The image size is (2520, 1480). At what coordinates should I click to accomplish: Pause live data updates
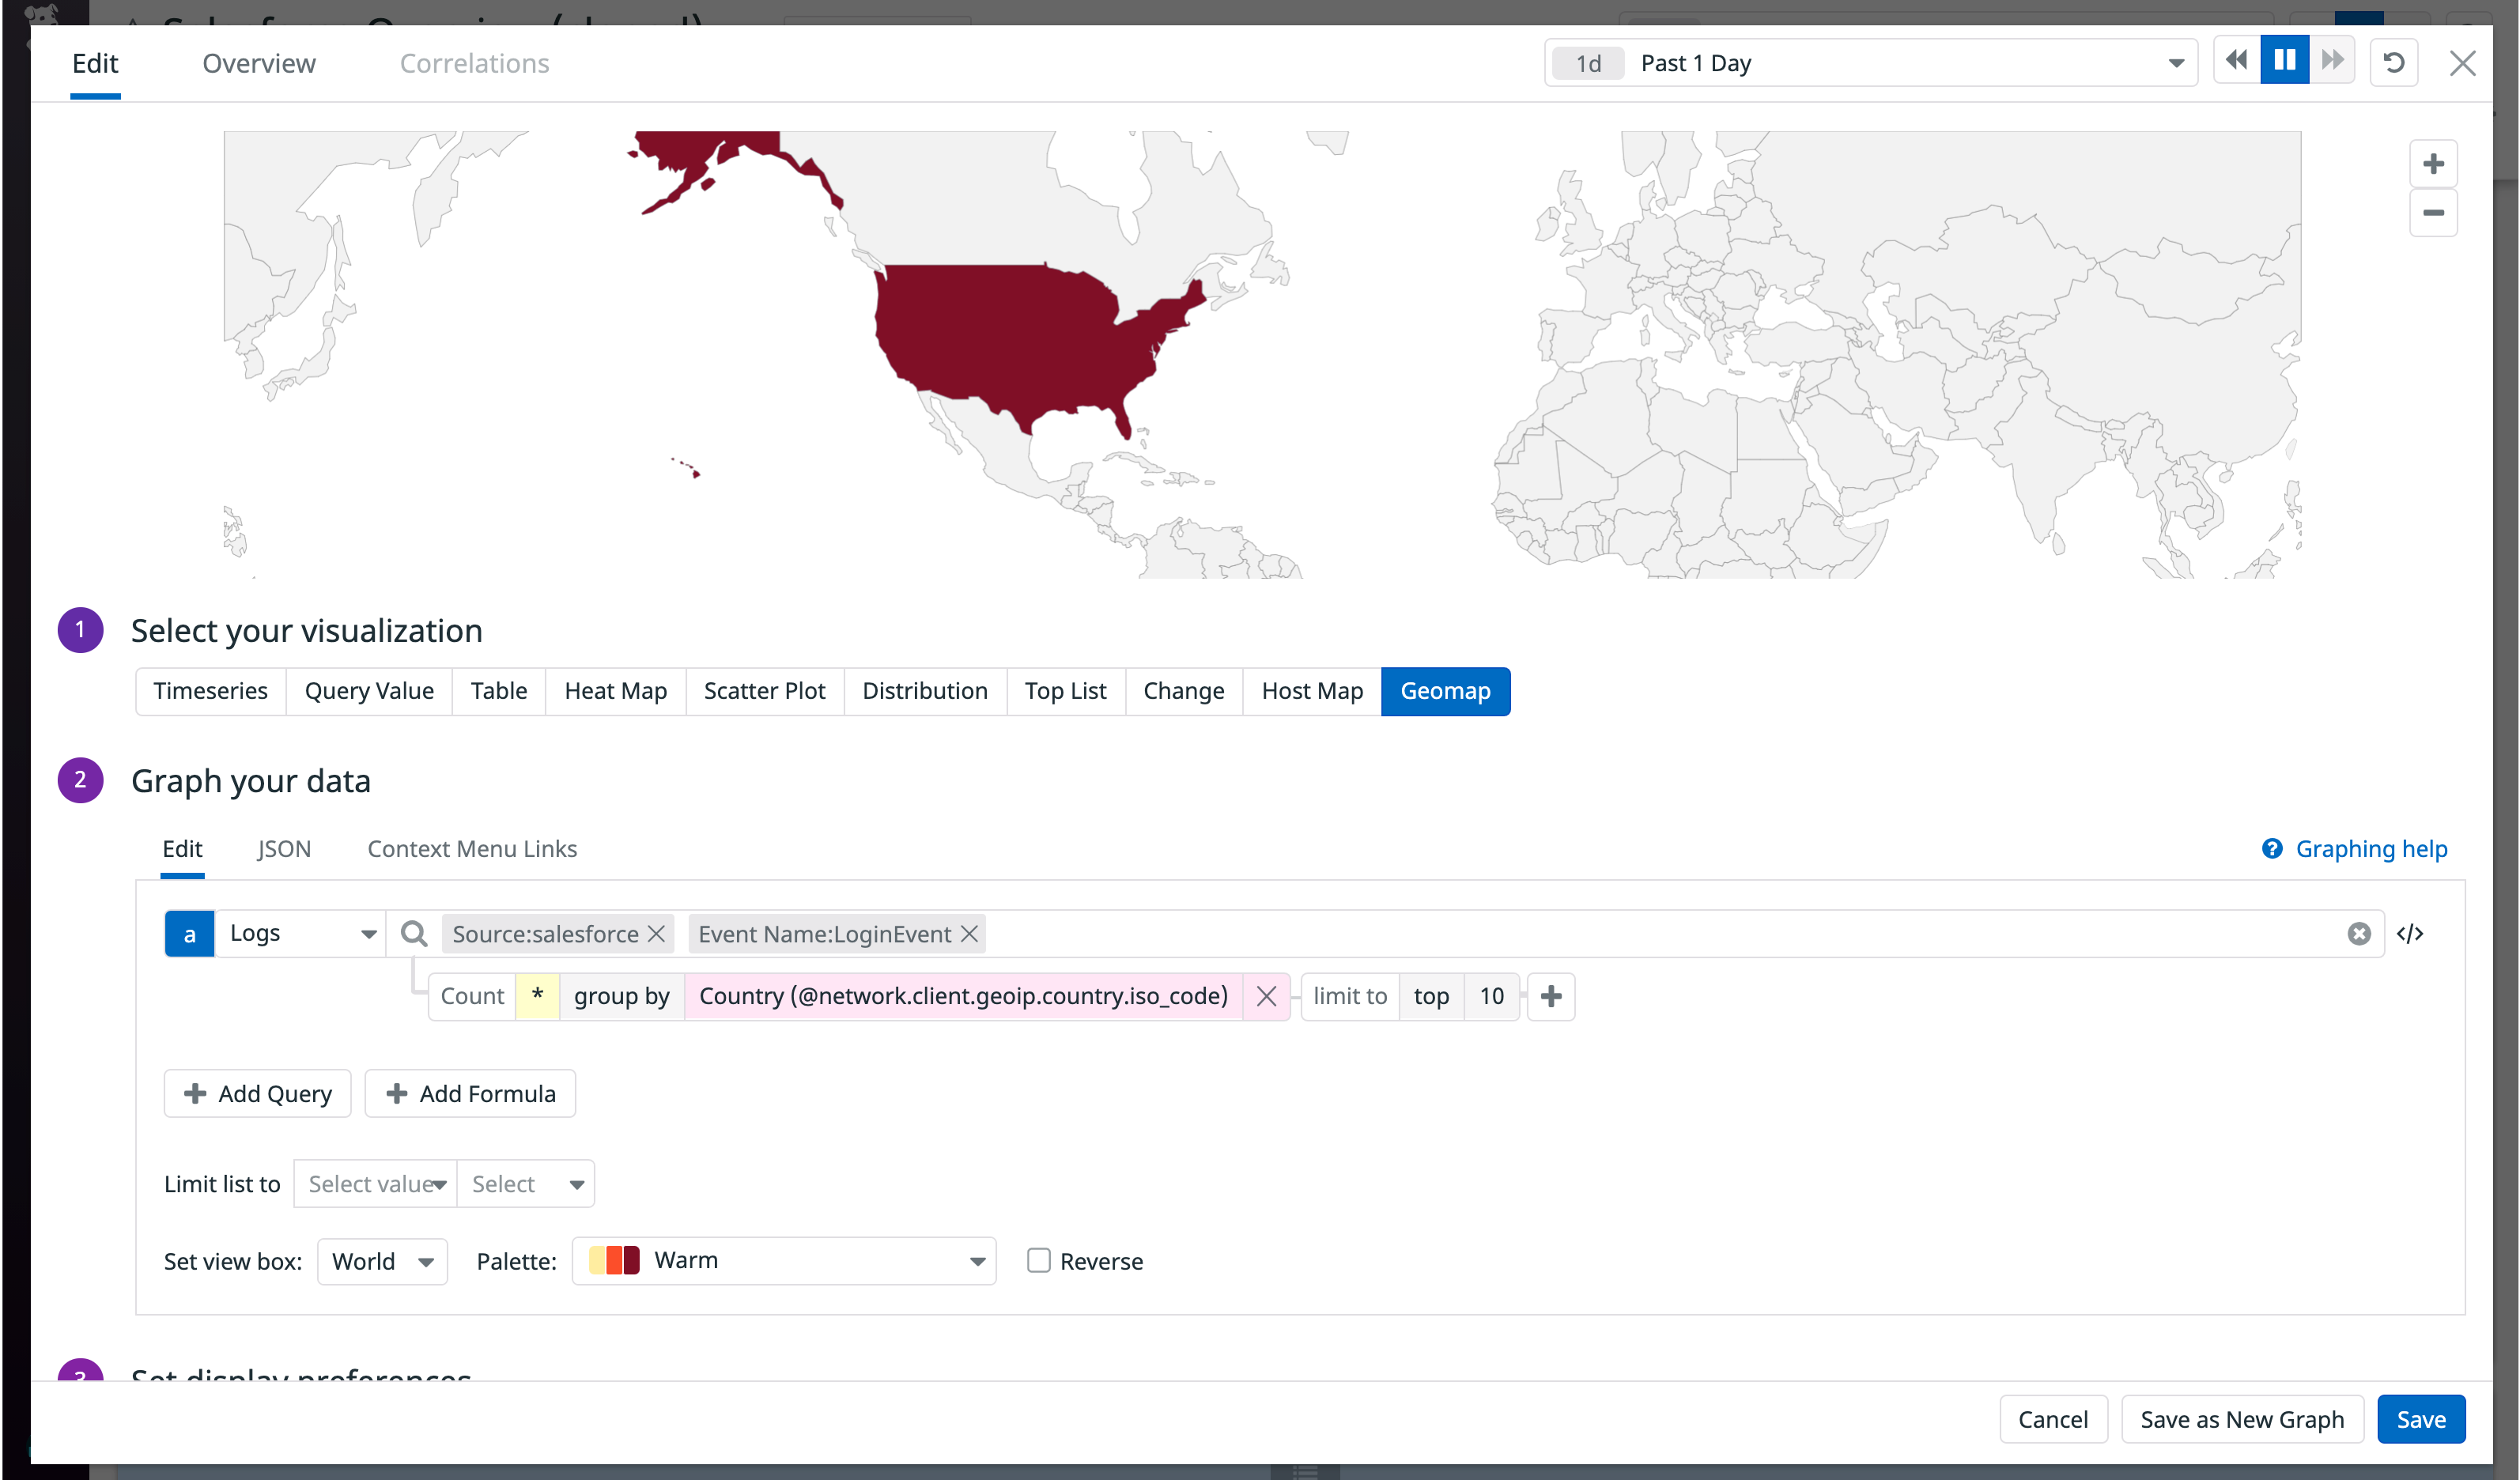tap(2284, 60)
